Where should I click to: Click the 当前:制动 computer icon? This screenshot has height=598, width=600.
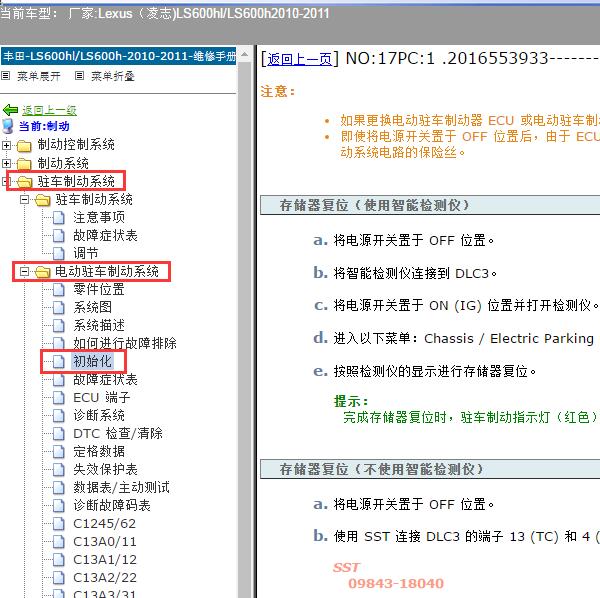point(8,126)
